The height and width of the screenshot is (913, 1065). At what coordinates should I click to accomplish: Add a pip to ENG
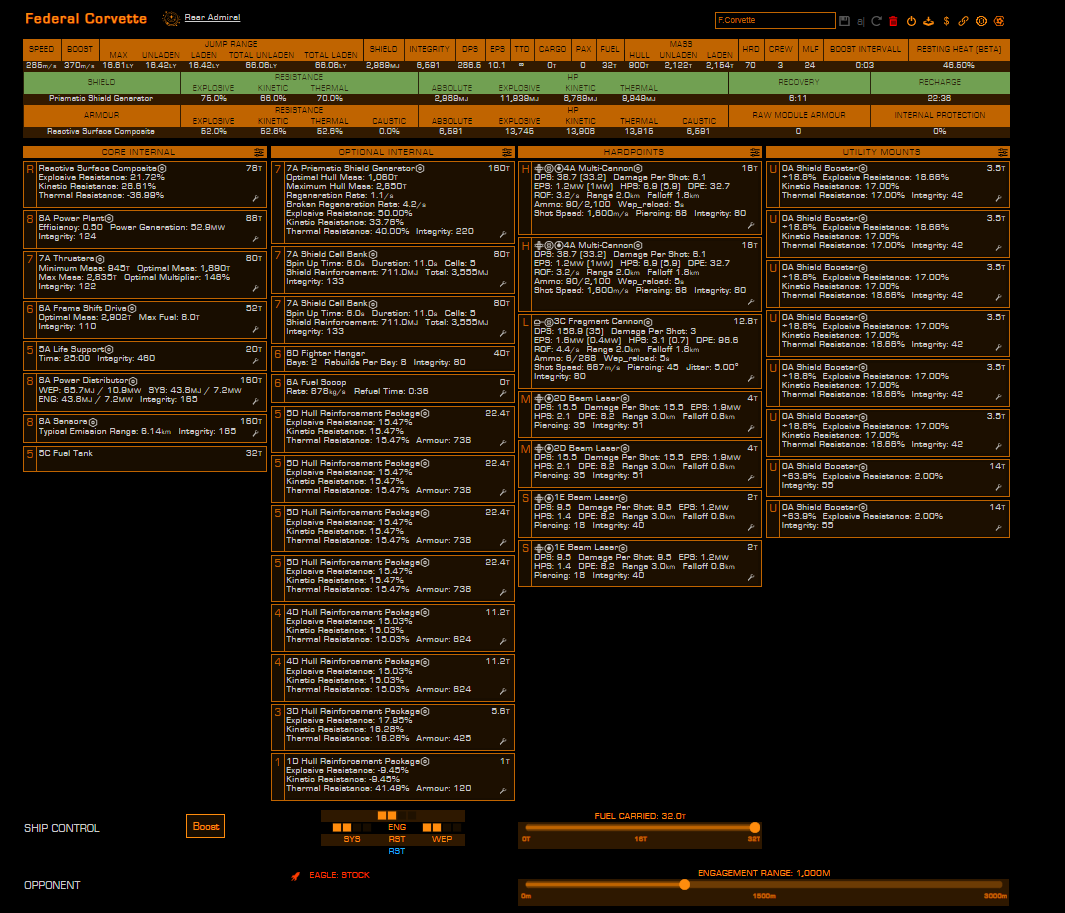397,827
